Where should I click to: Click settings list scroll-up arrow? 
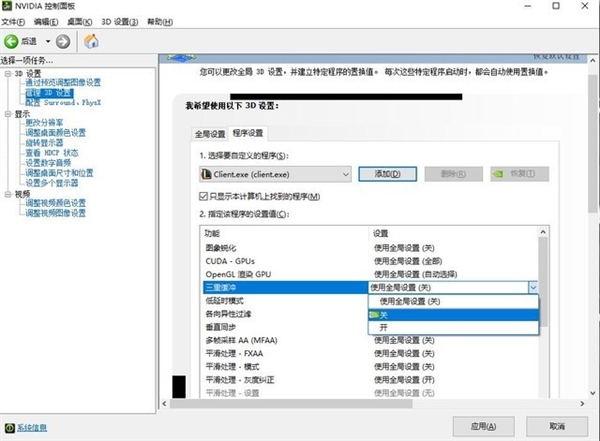543,232
